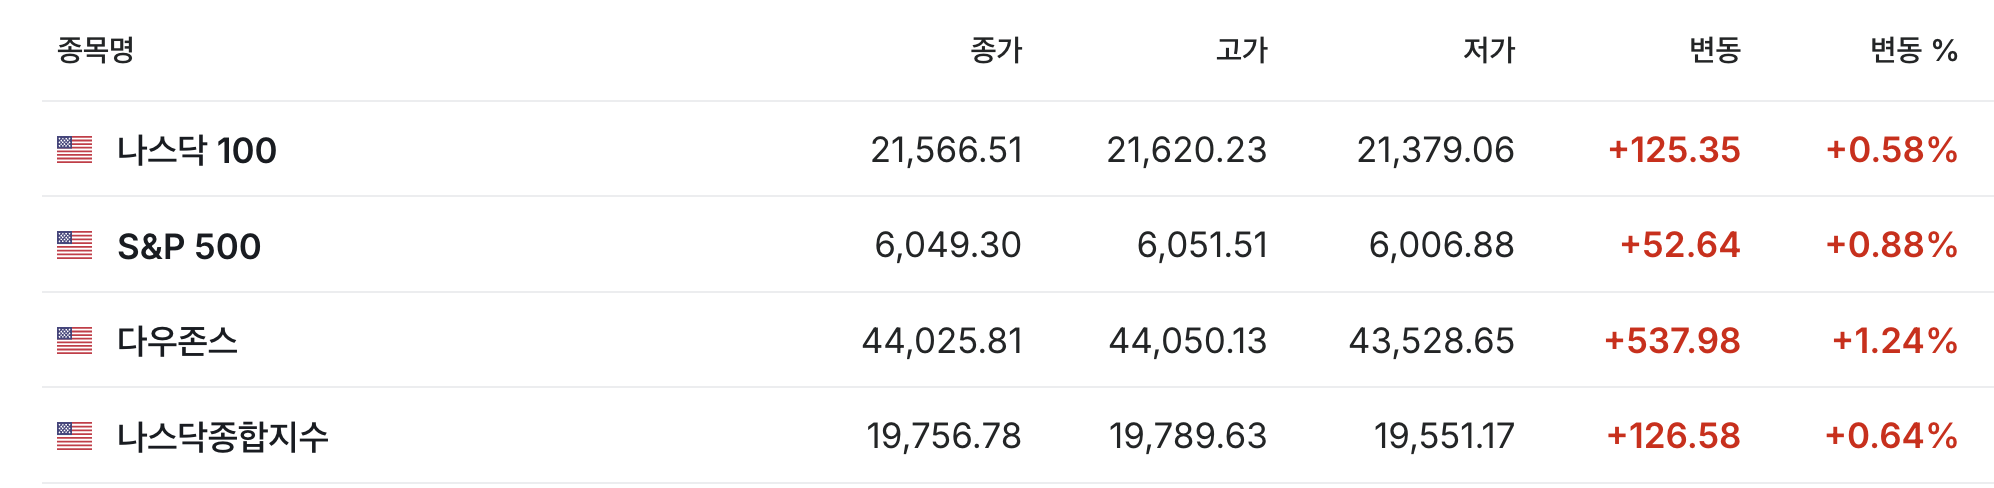Viewport: 1994px width, 488px height.
Task: Sort by the 변동 % column header
Action: coord(1914,49)
